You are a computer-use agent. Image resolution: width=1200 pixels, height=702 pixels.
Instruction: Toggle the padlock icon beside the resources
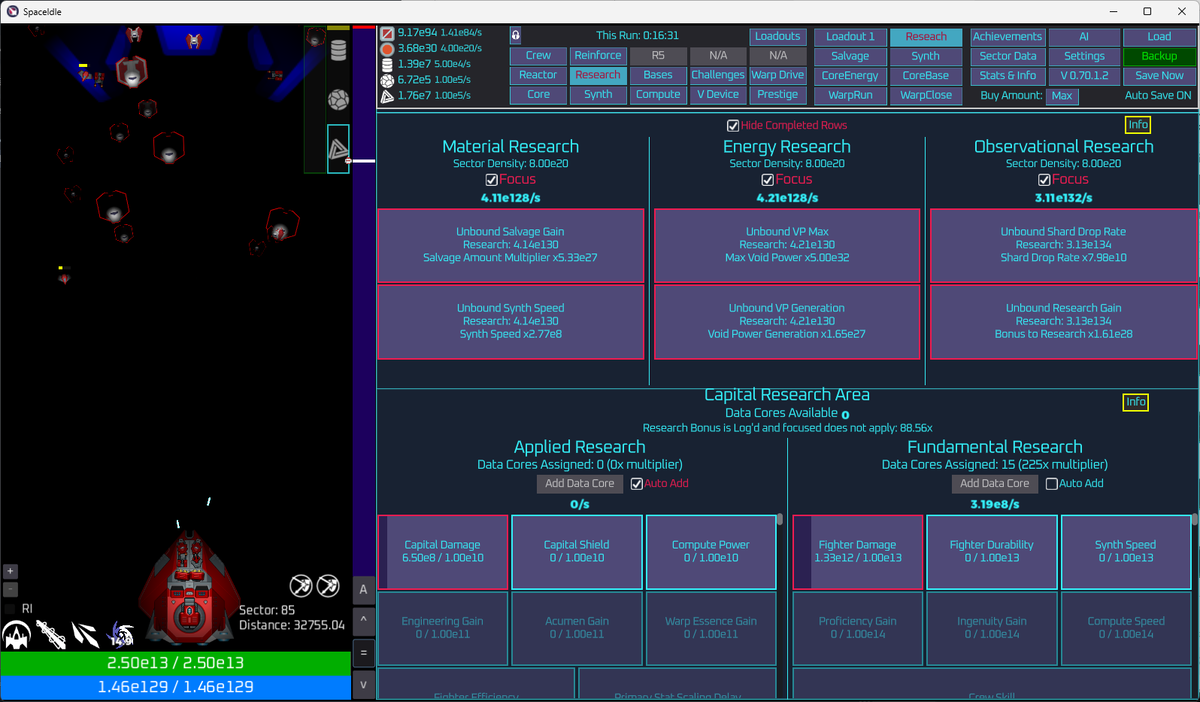click(x=515, y=34)
